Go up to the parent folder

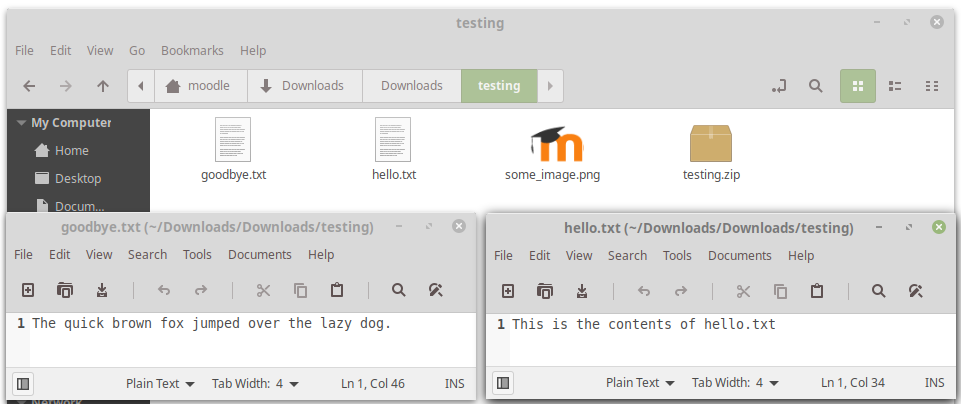click(x=103, y=86)
